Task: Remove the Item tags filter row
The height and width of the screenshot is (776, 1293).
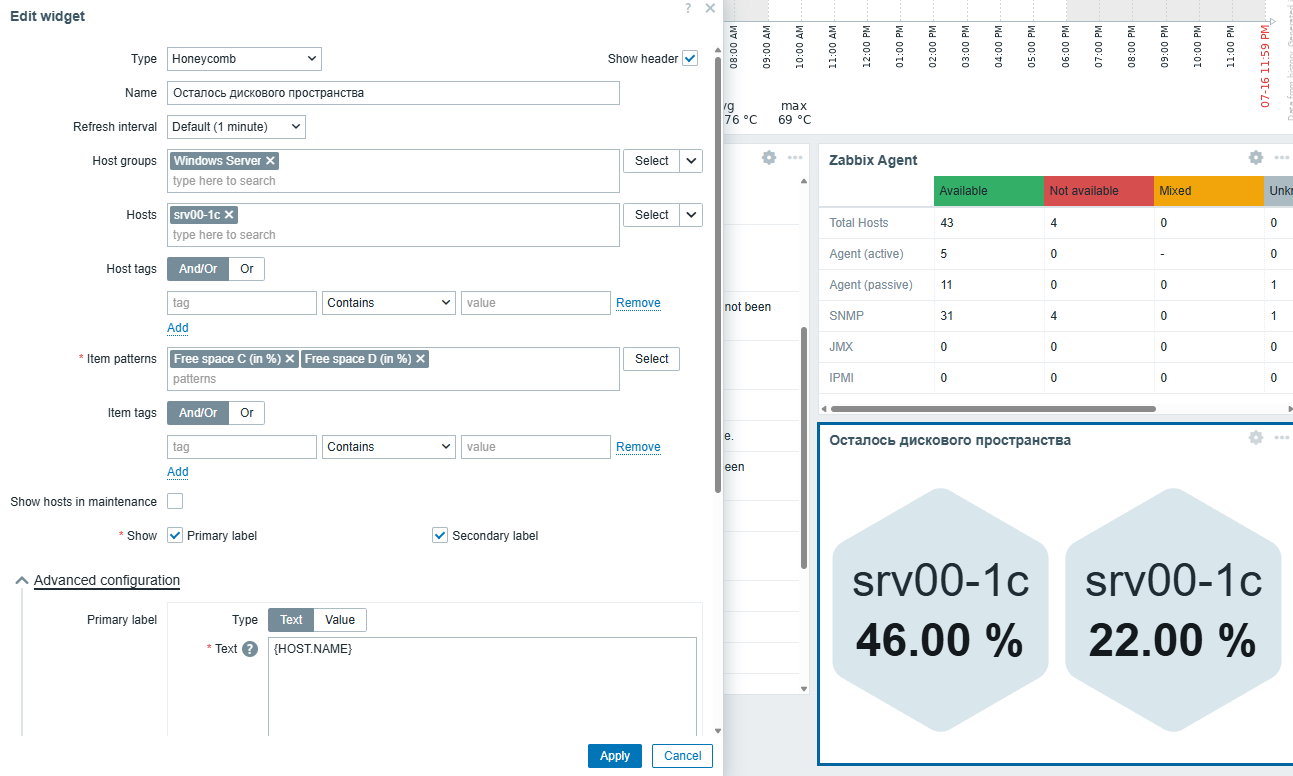Action: (638, 447)
